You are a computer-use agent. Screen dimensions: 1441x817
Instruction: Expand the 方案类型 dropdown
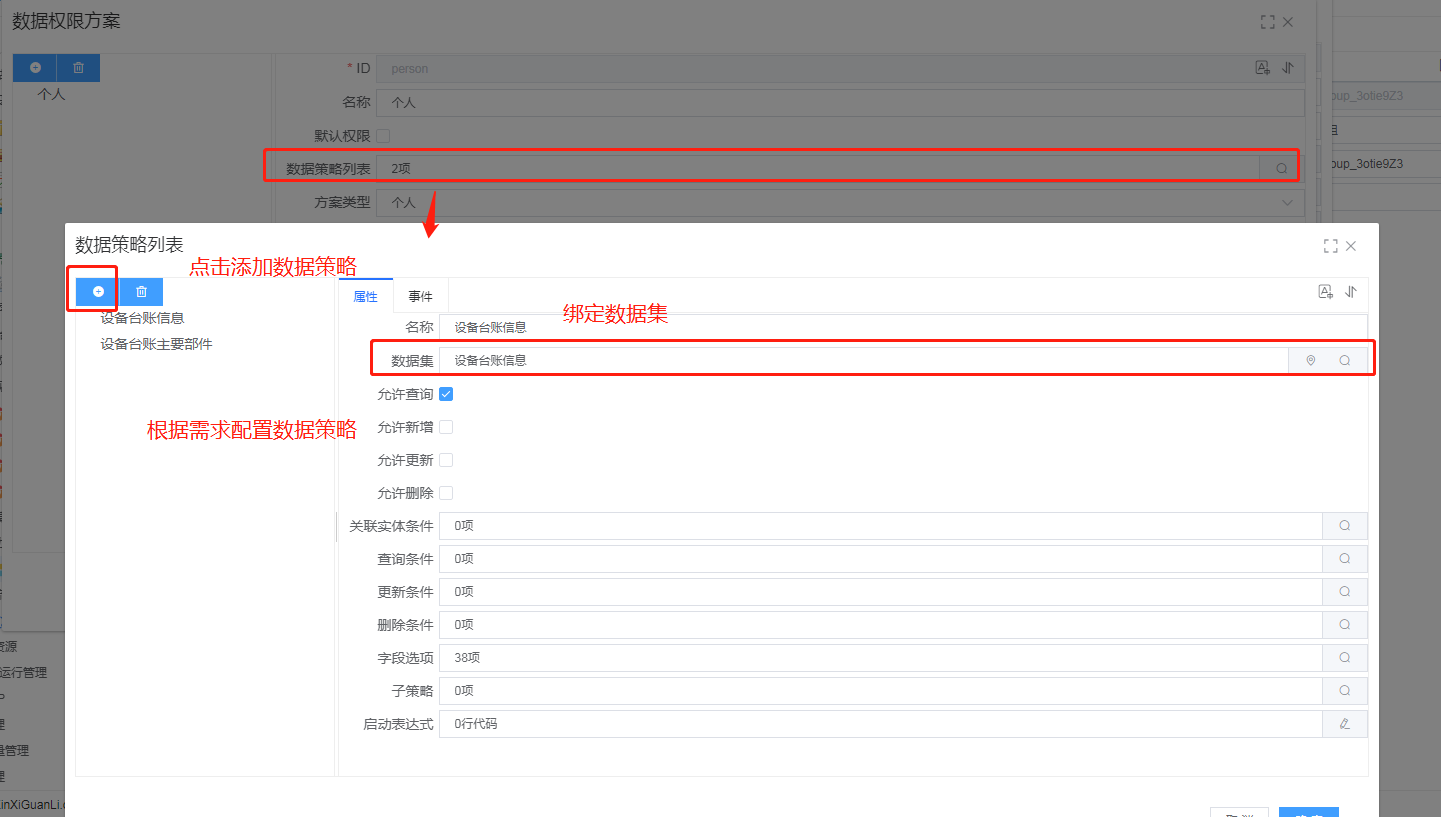click(x=1286, y=203)
